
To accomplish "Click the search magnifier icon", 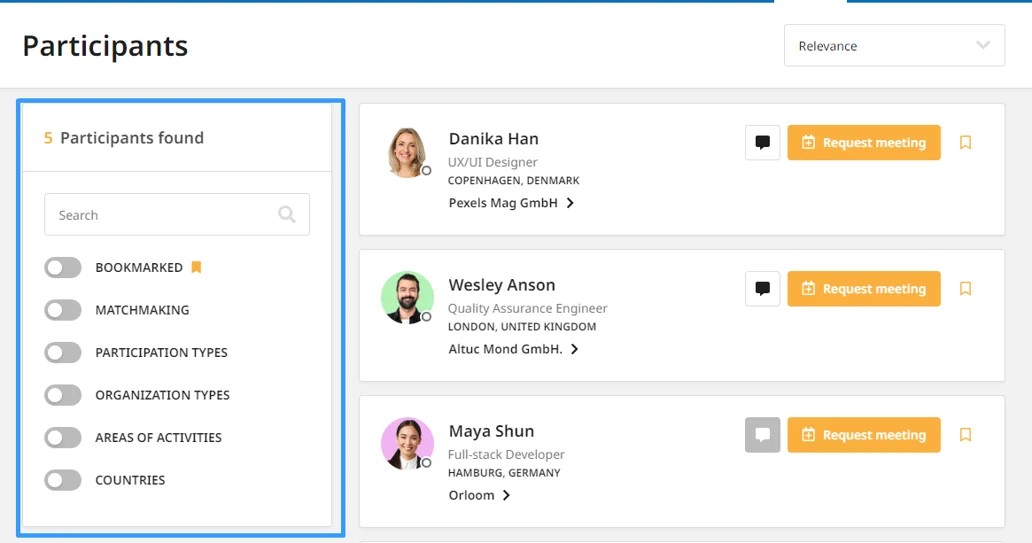I will point(287,214).
